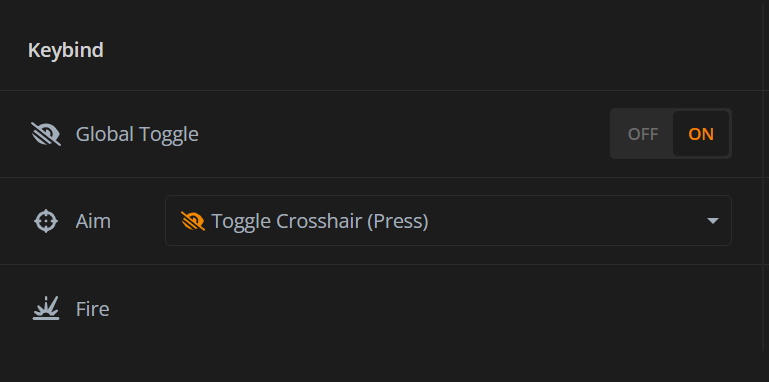Click the Fire label text

[x=93, y=309]
